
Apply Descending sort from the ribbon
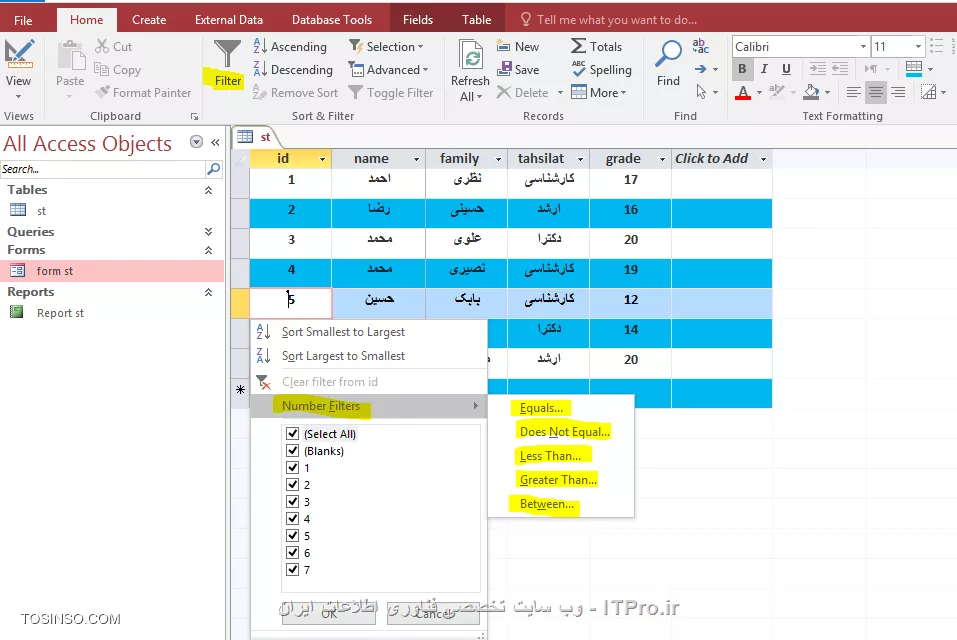click(x=293, y=69)
